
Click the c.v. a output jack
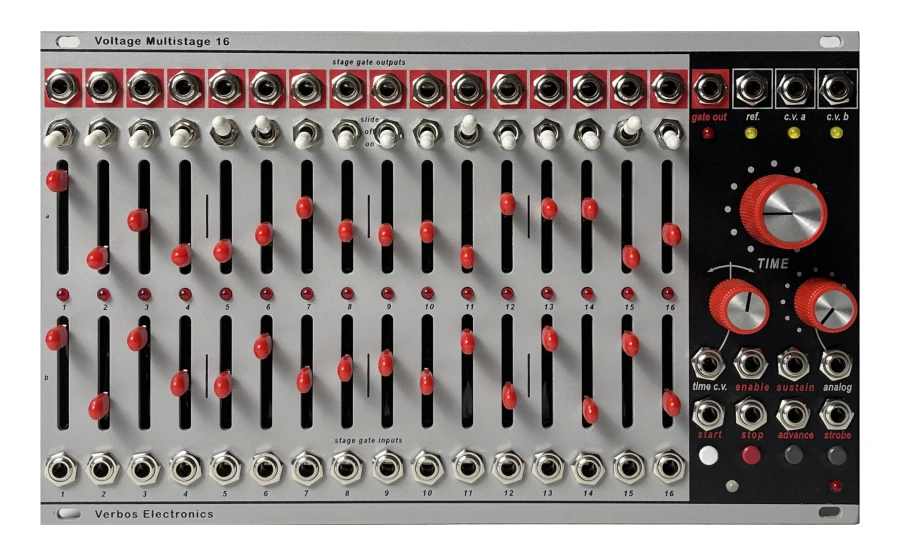pos(794,88)
